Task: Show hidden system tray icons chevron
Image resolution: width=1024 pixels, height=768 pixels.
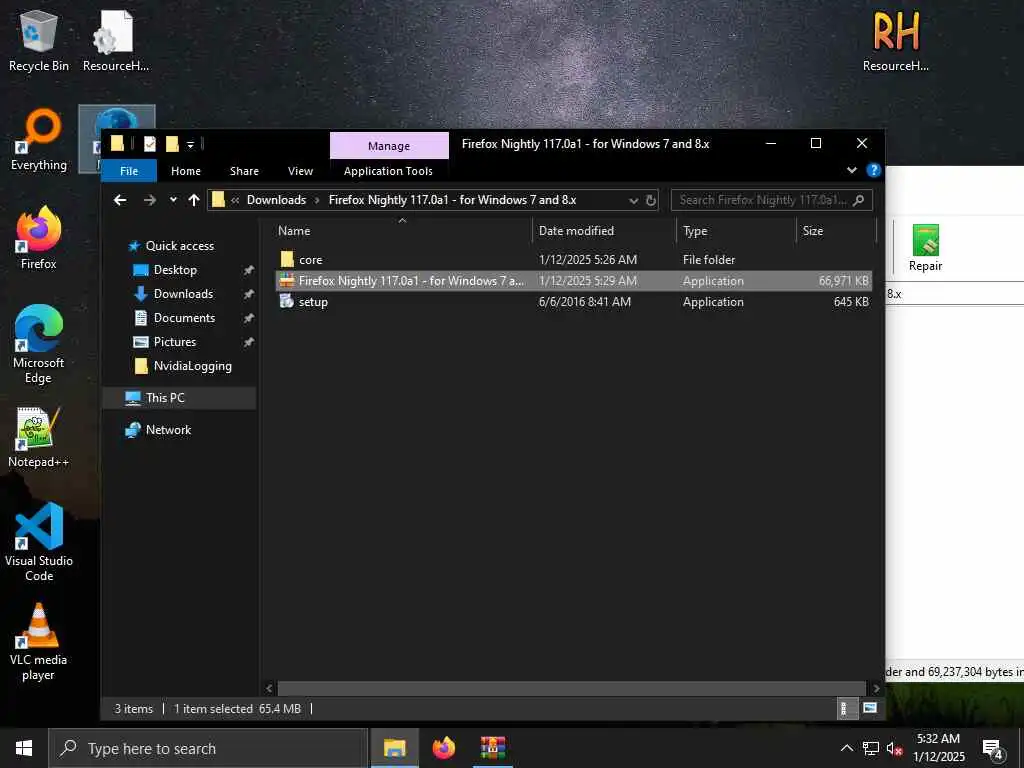Action: (x=846, y=748)
